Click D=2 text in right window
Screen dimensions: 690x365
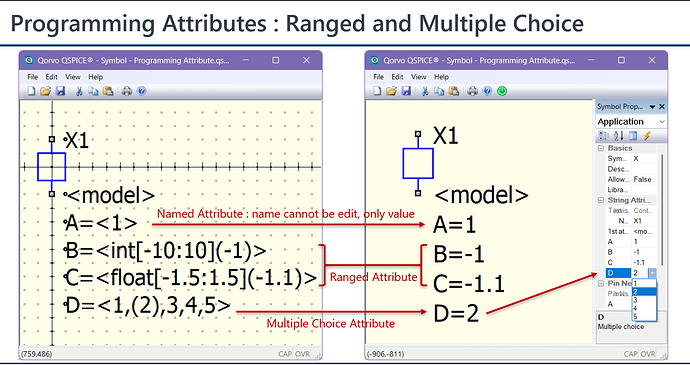click(x=456, y=313)
